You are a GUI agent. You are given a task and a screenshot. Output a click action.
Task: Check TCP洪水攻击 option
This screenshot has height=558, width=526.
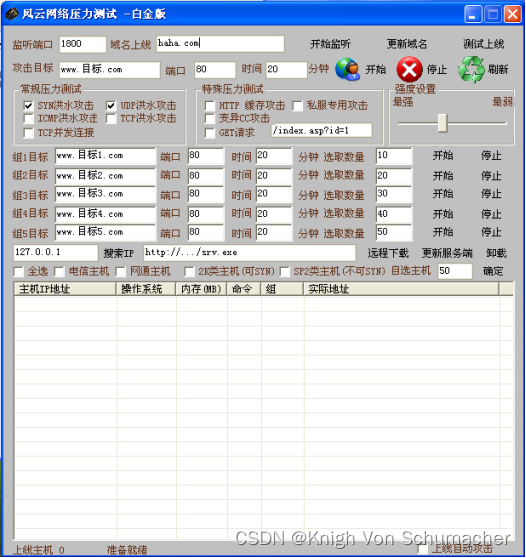coord(111,119)
